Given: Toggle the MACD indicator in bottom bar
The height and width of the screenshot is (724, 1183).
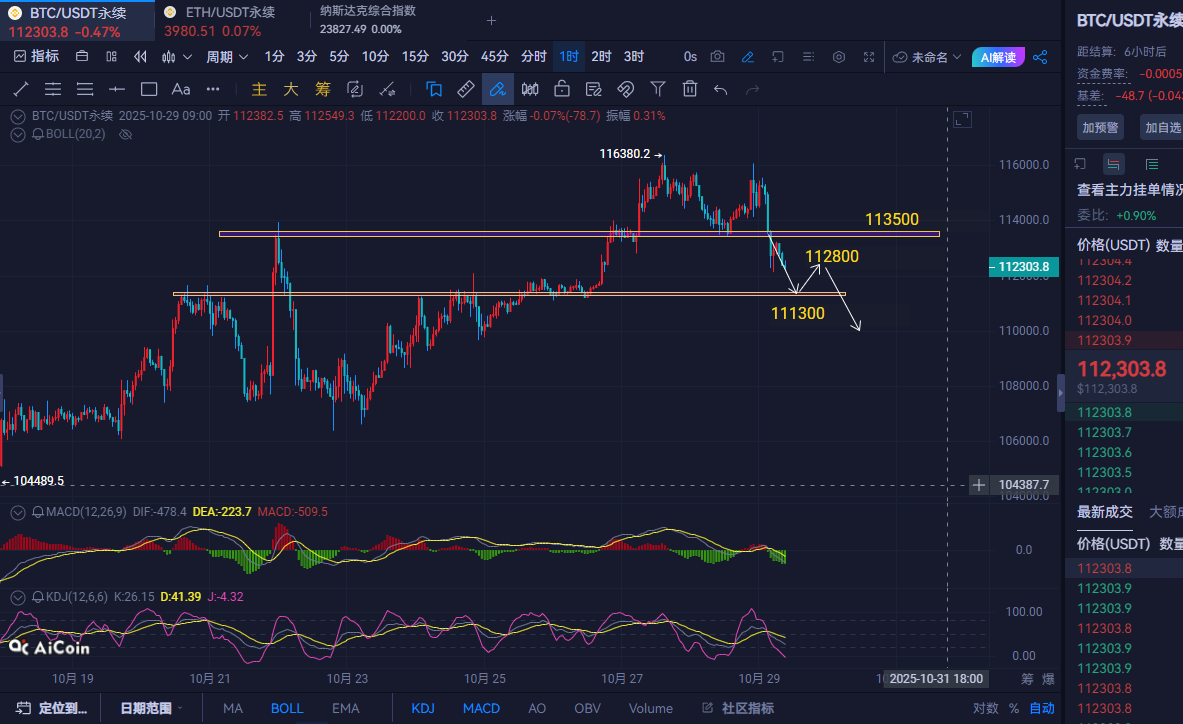Looking at the screenshot, I should (x=481, y=708).
